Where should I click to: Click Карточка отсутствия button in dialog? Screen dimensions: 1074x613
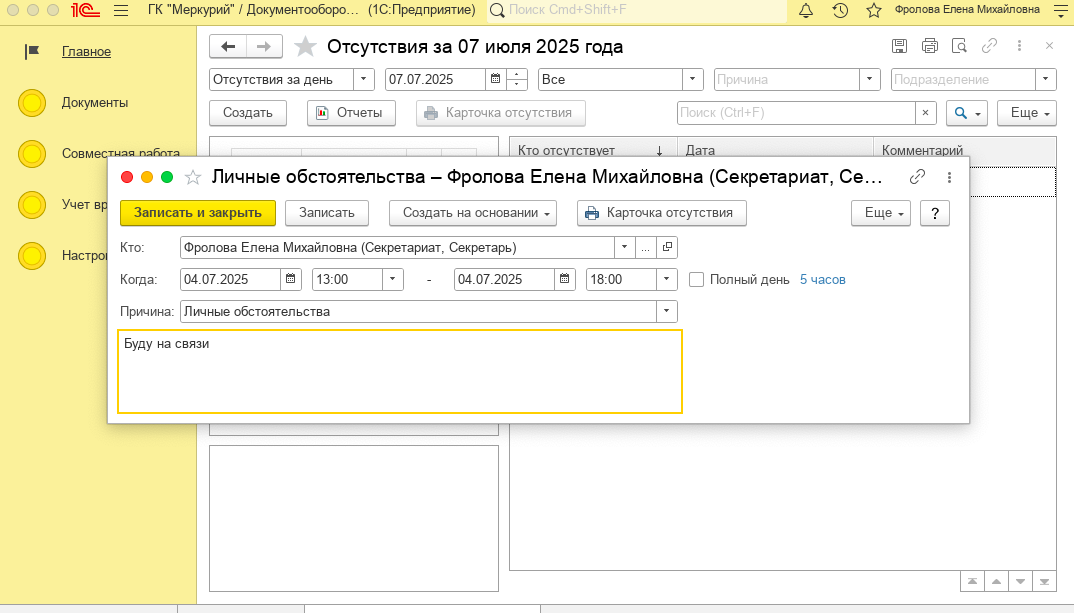click(x=661, y=213)
